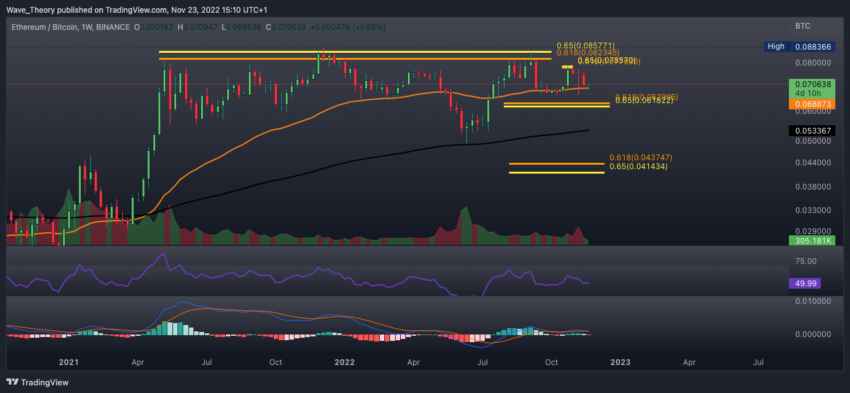
Task: Click the 75.00 RSI scale label
Action: pos(804,261)
